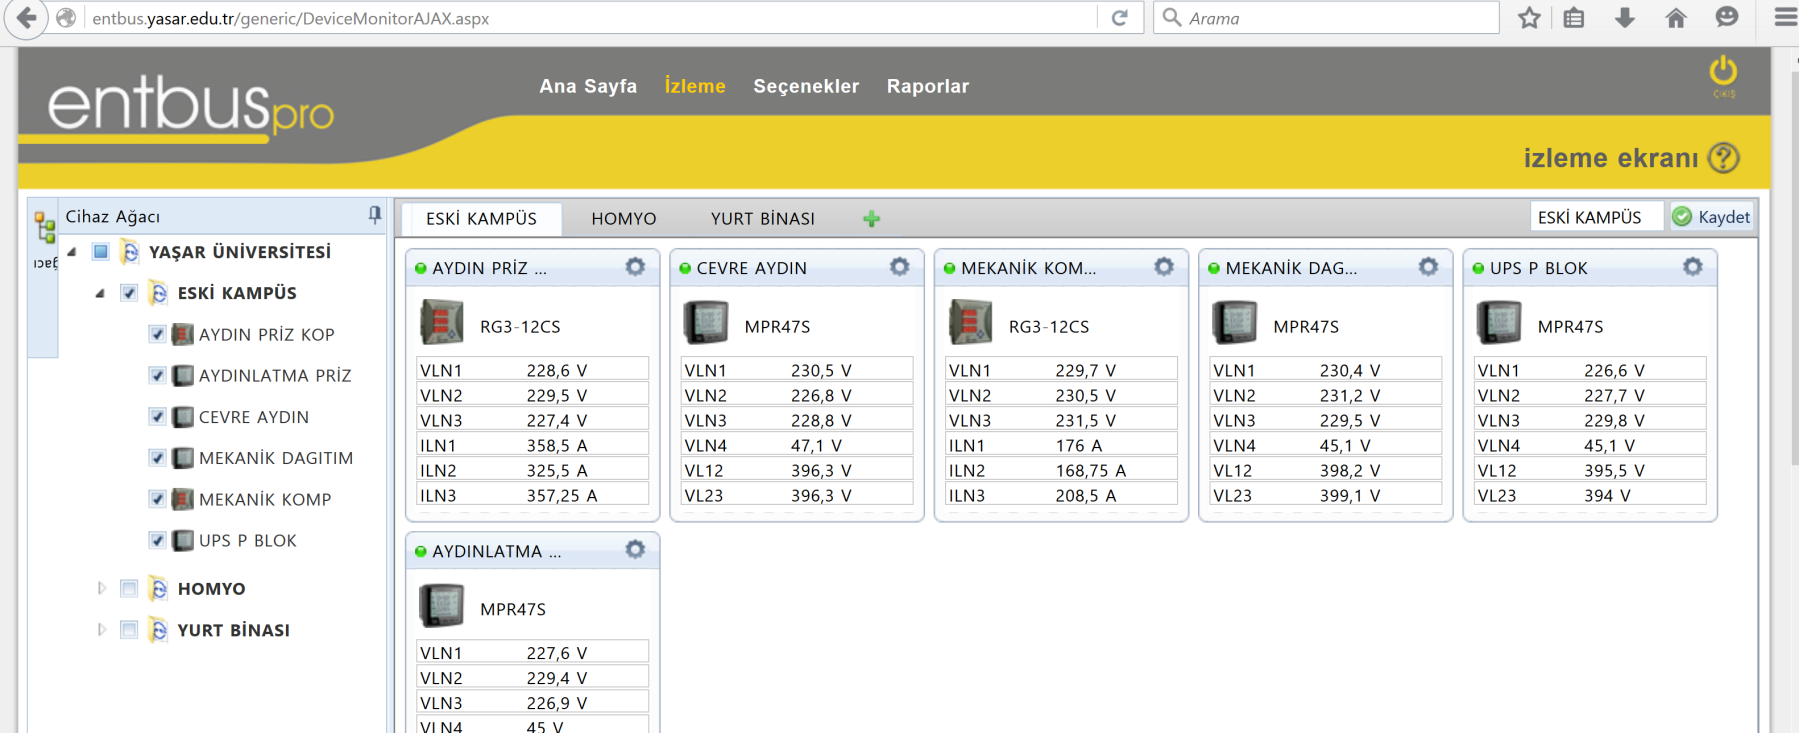This screenshot has width=1799, height=733.
Task: Click the browser URL address bar
Action: click(590, 18)
